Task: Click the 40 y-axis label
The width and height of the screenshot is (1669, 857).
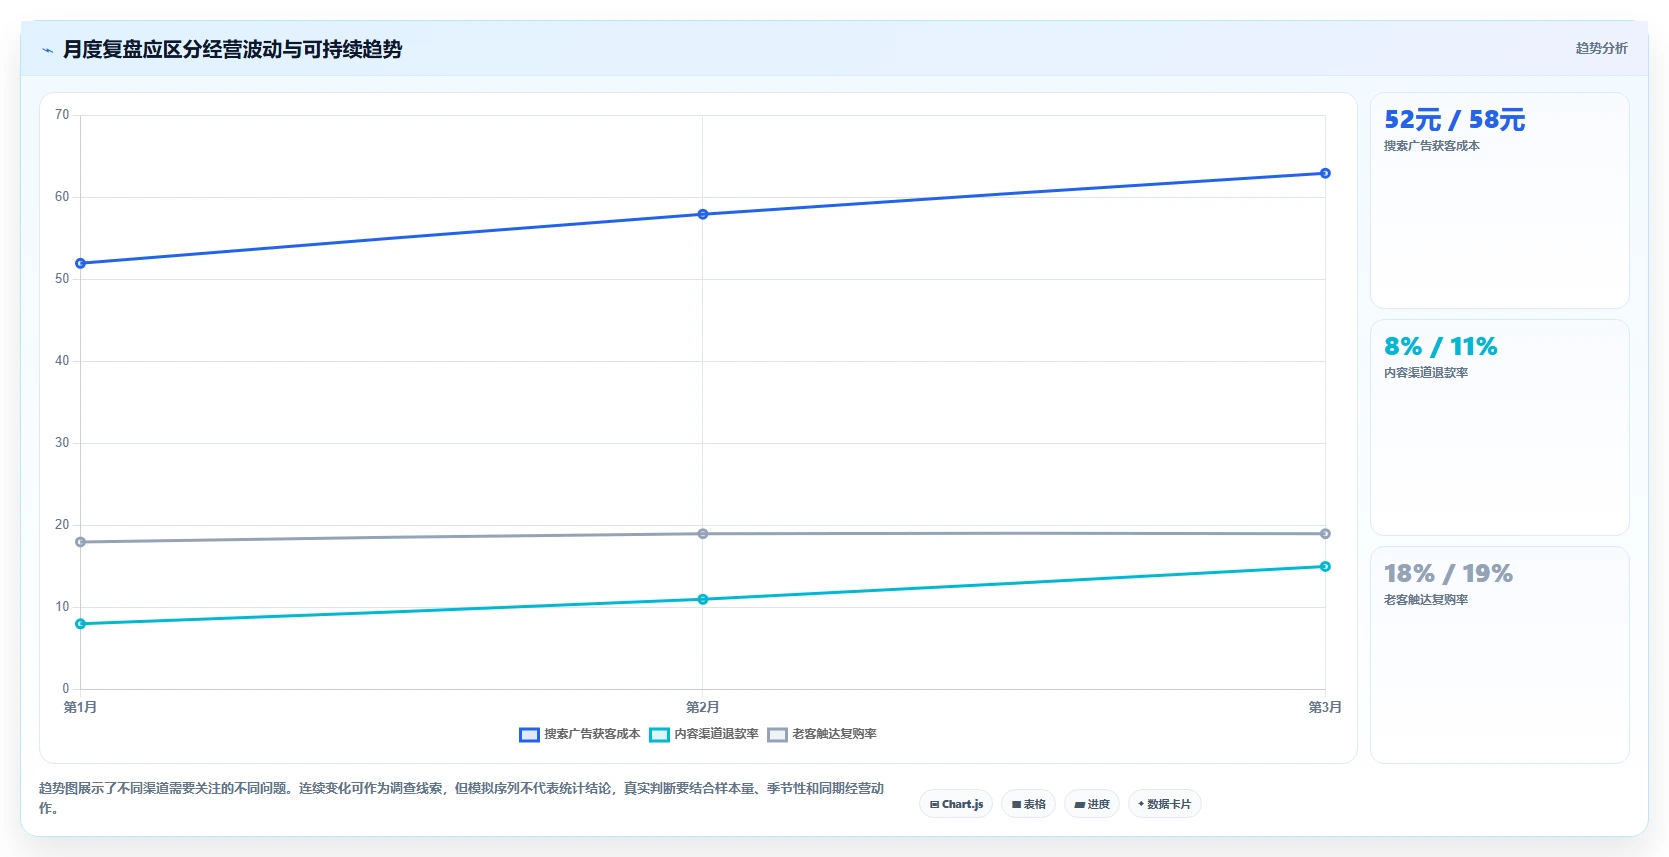Action: [x=62, y=361]
